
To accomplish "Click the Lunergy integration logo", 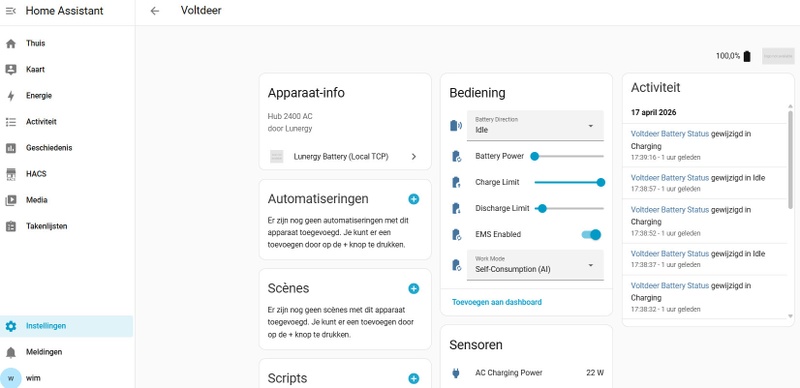I will coord(276,157).
